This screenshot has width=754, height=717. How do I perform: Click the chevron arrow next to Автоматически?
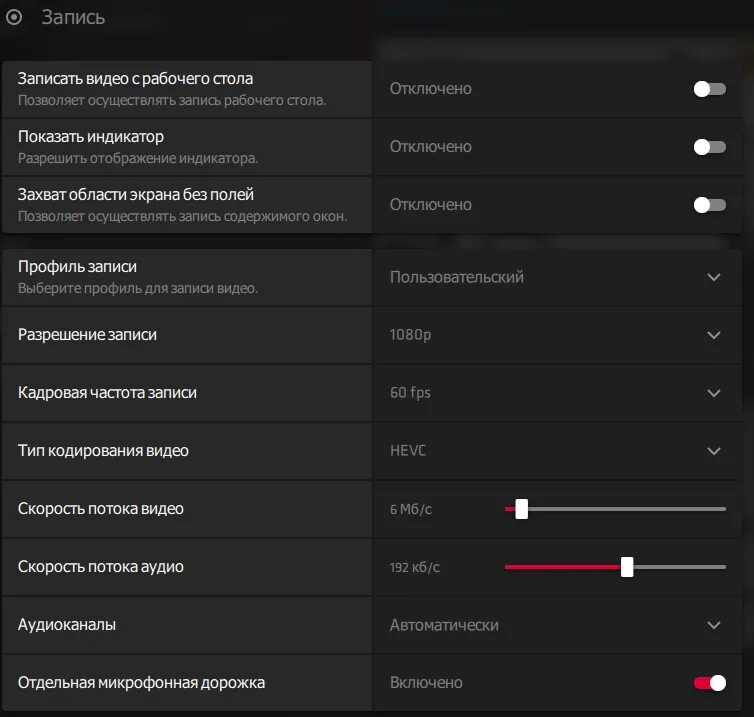714,625
